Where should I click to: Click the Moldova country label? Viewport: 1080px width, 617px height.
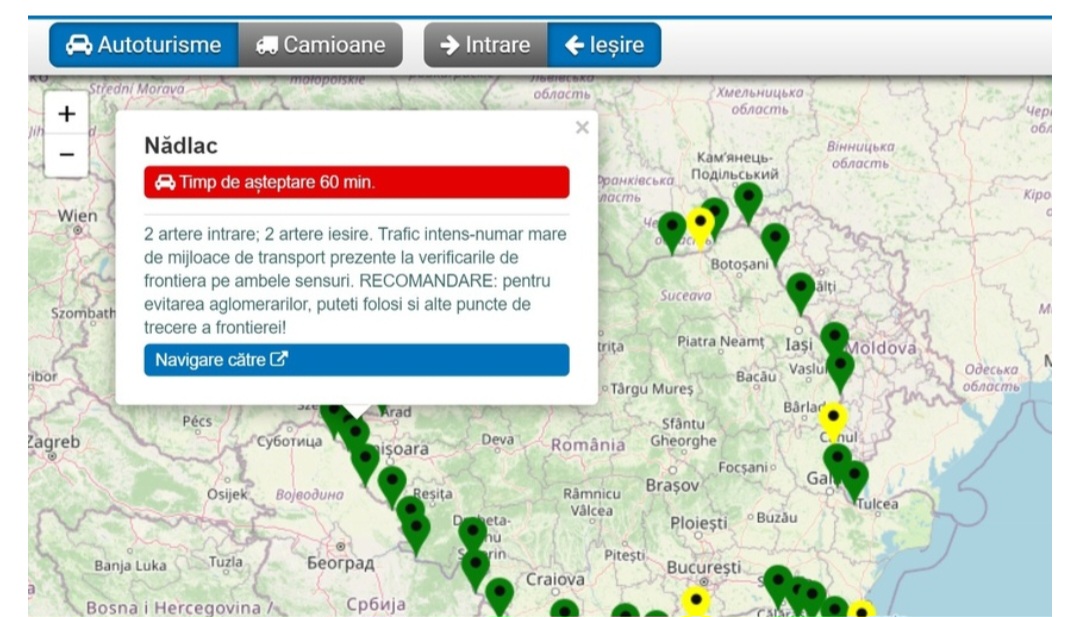[x=882, y=348]
